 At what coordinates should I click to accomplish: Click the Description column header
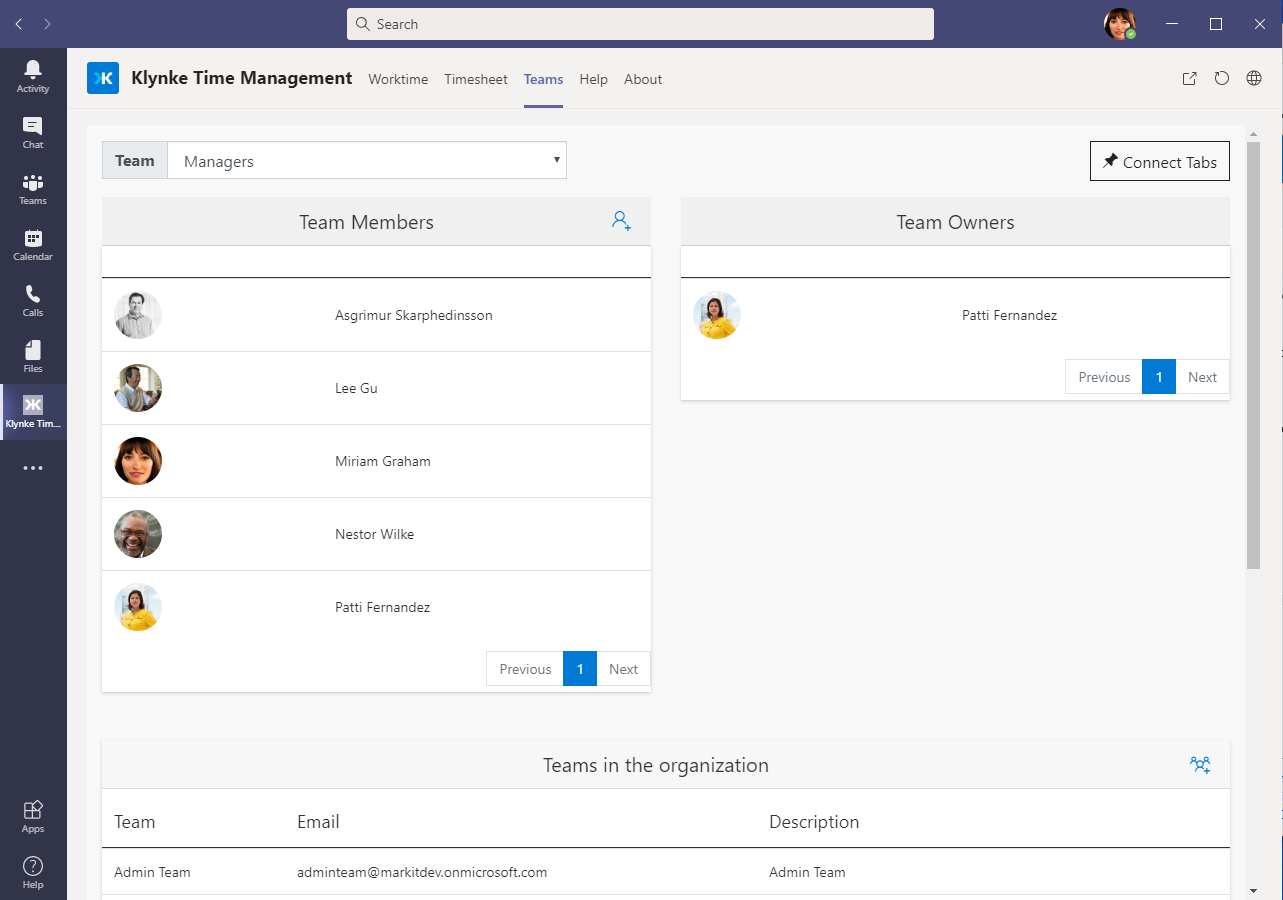(814, 822)
